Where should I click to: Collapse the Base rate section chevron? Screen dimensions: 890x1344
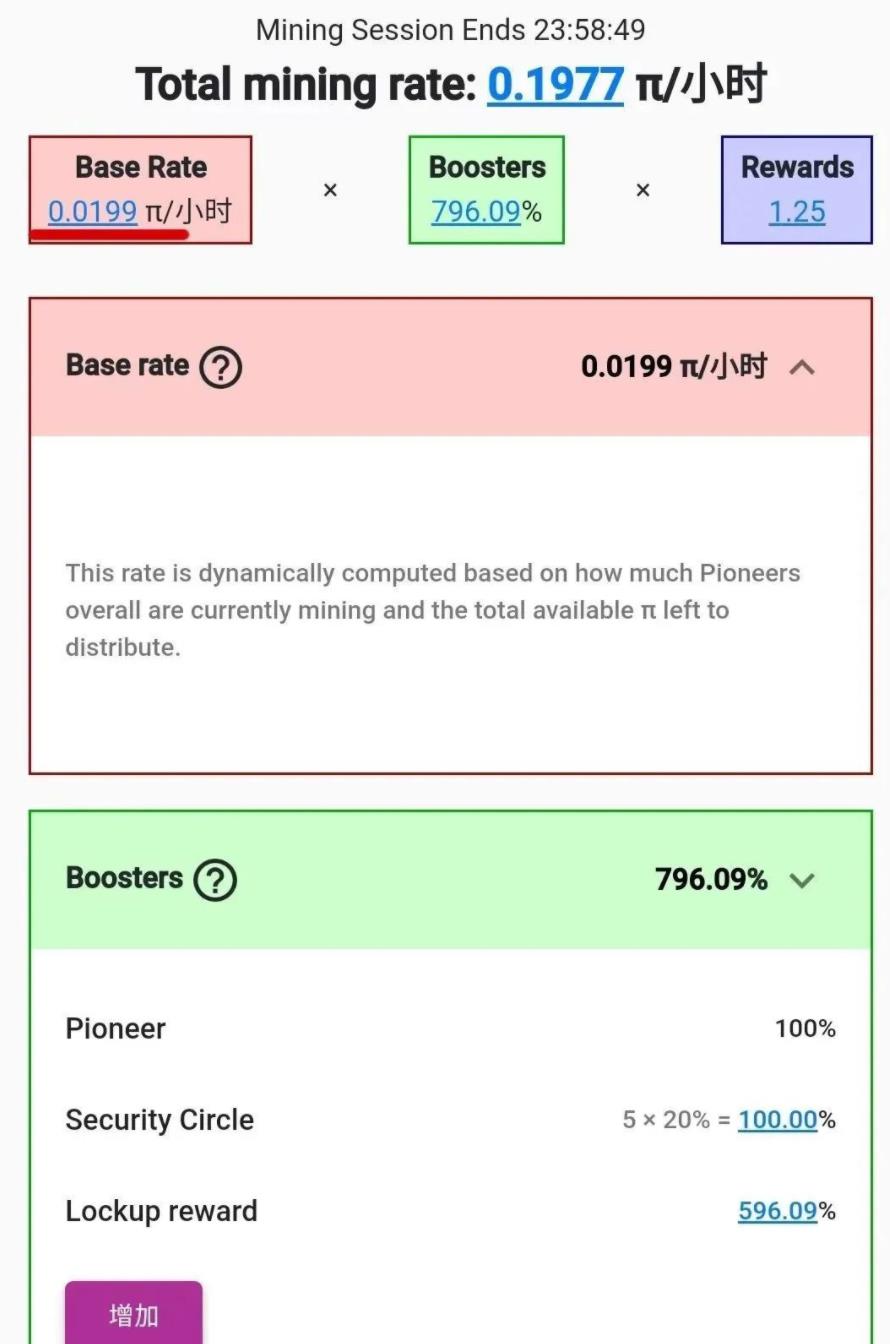pyautogui.click(x=802, y=367)
